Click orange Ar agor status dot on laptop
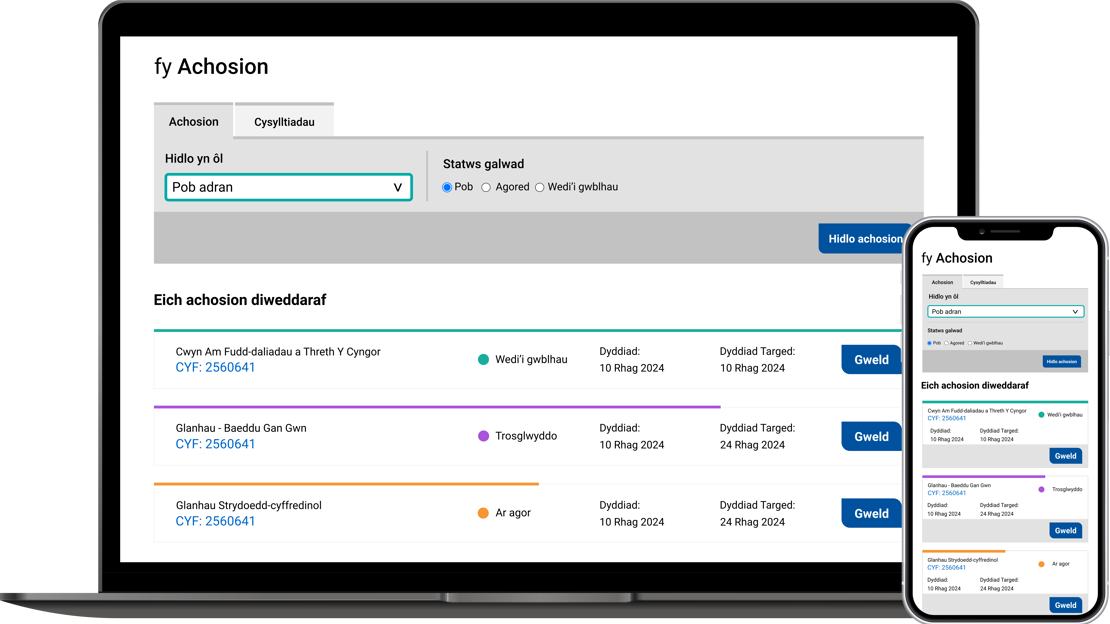The width and height of the screenshot is (1110, 624). coord(484,513)
